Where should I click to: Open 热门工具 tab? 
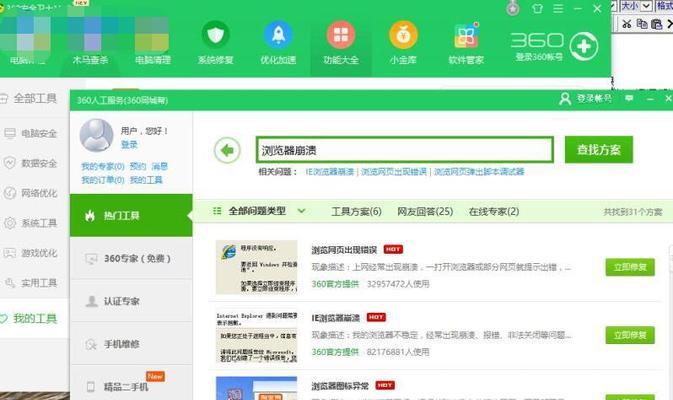(x=131, y=215)
